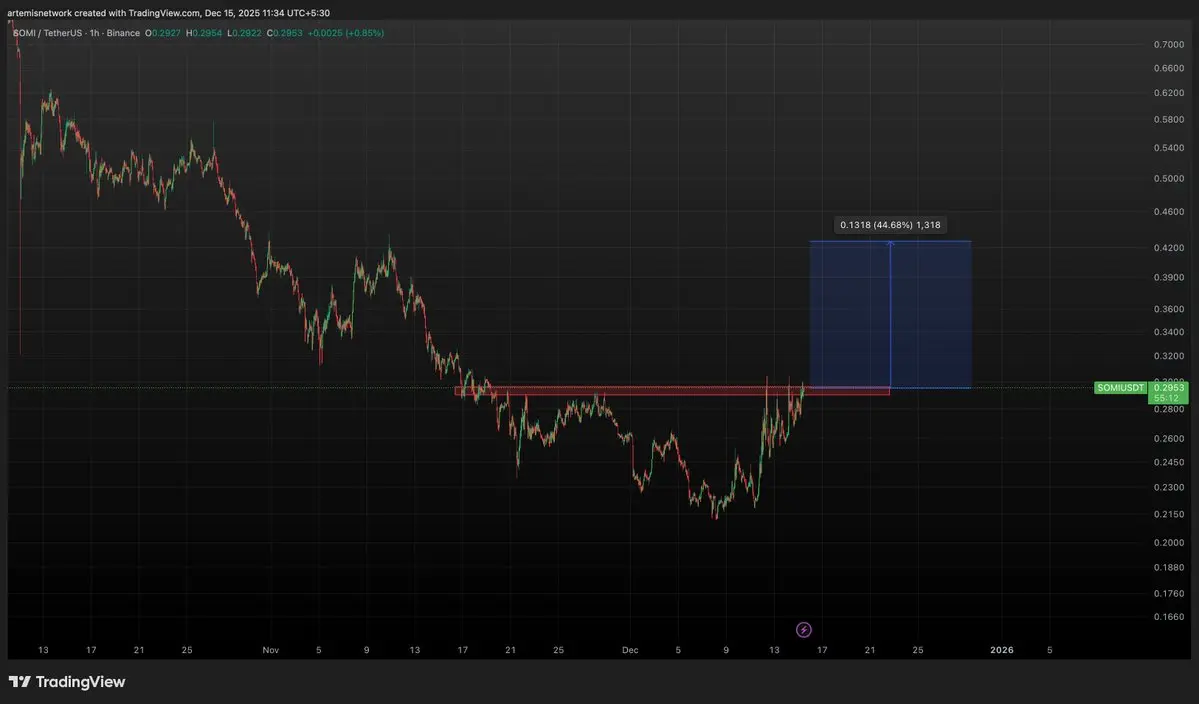Click the 0.2300 price axis label
This screenshot has height=704, width=1199.
[1168, 488]
